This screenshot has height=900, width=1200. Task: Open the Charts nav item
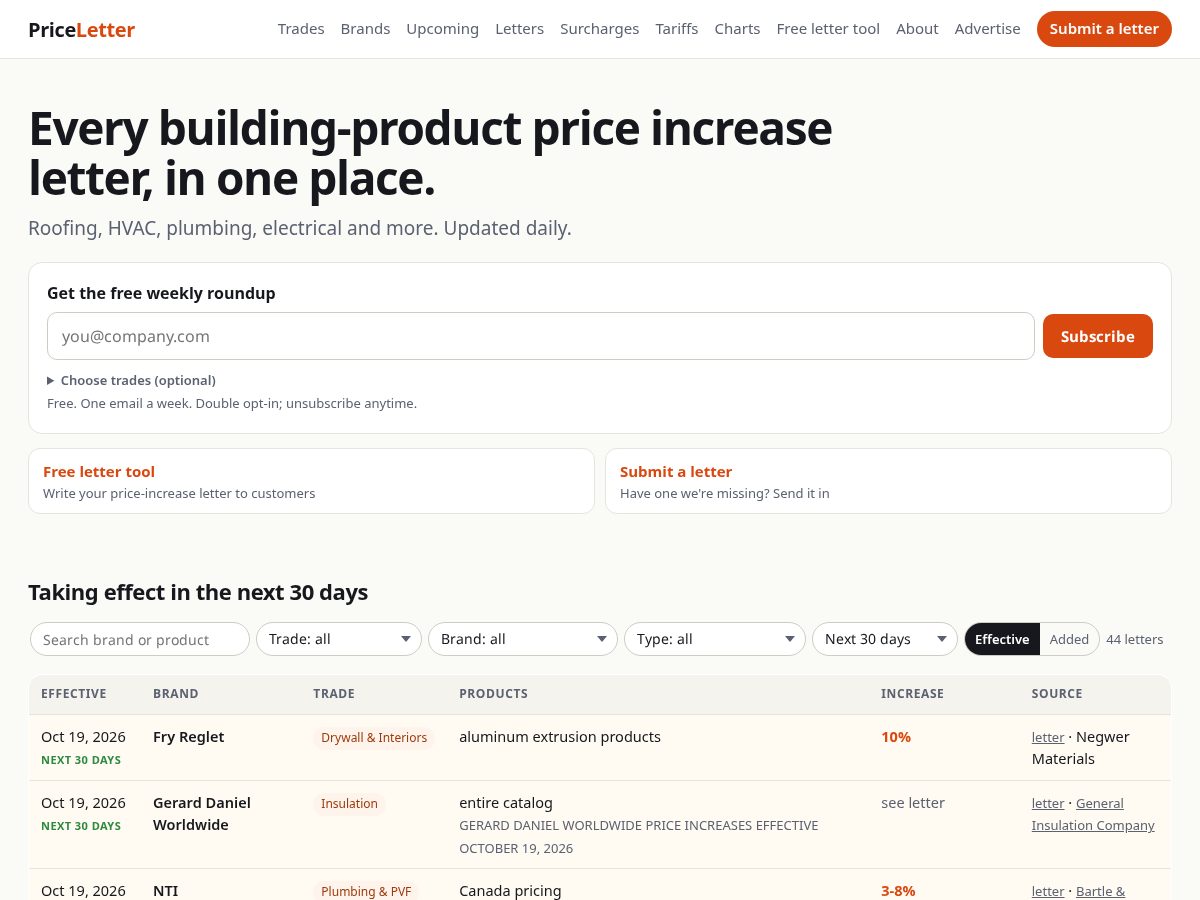pos(737,29)
